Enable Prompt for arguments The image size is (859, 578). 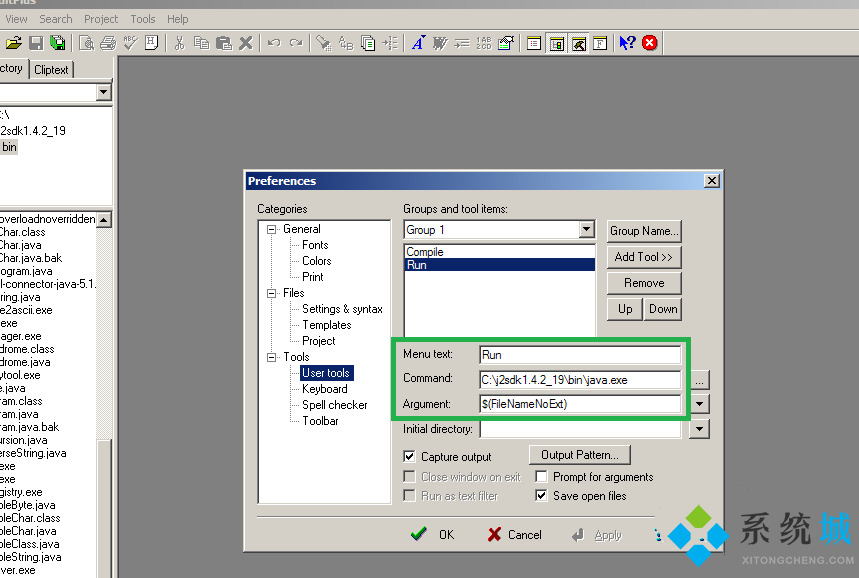(540, 476)
